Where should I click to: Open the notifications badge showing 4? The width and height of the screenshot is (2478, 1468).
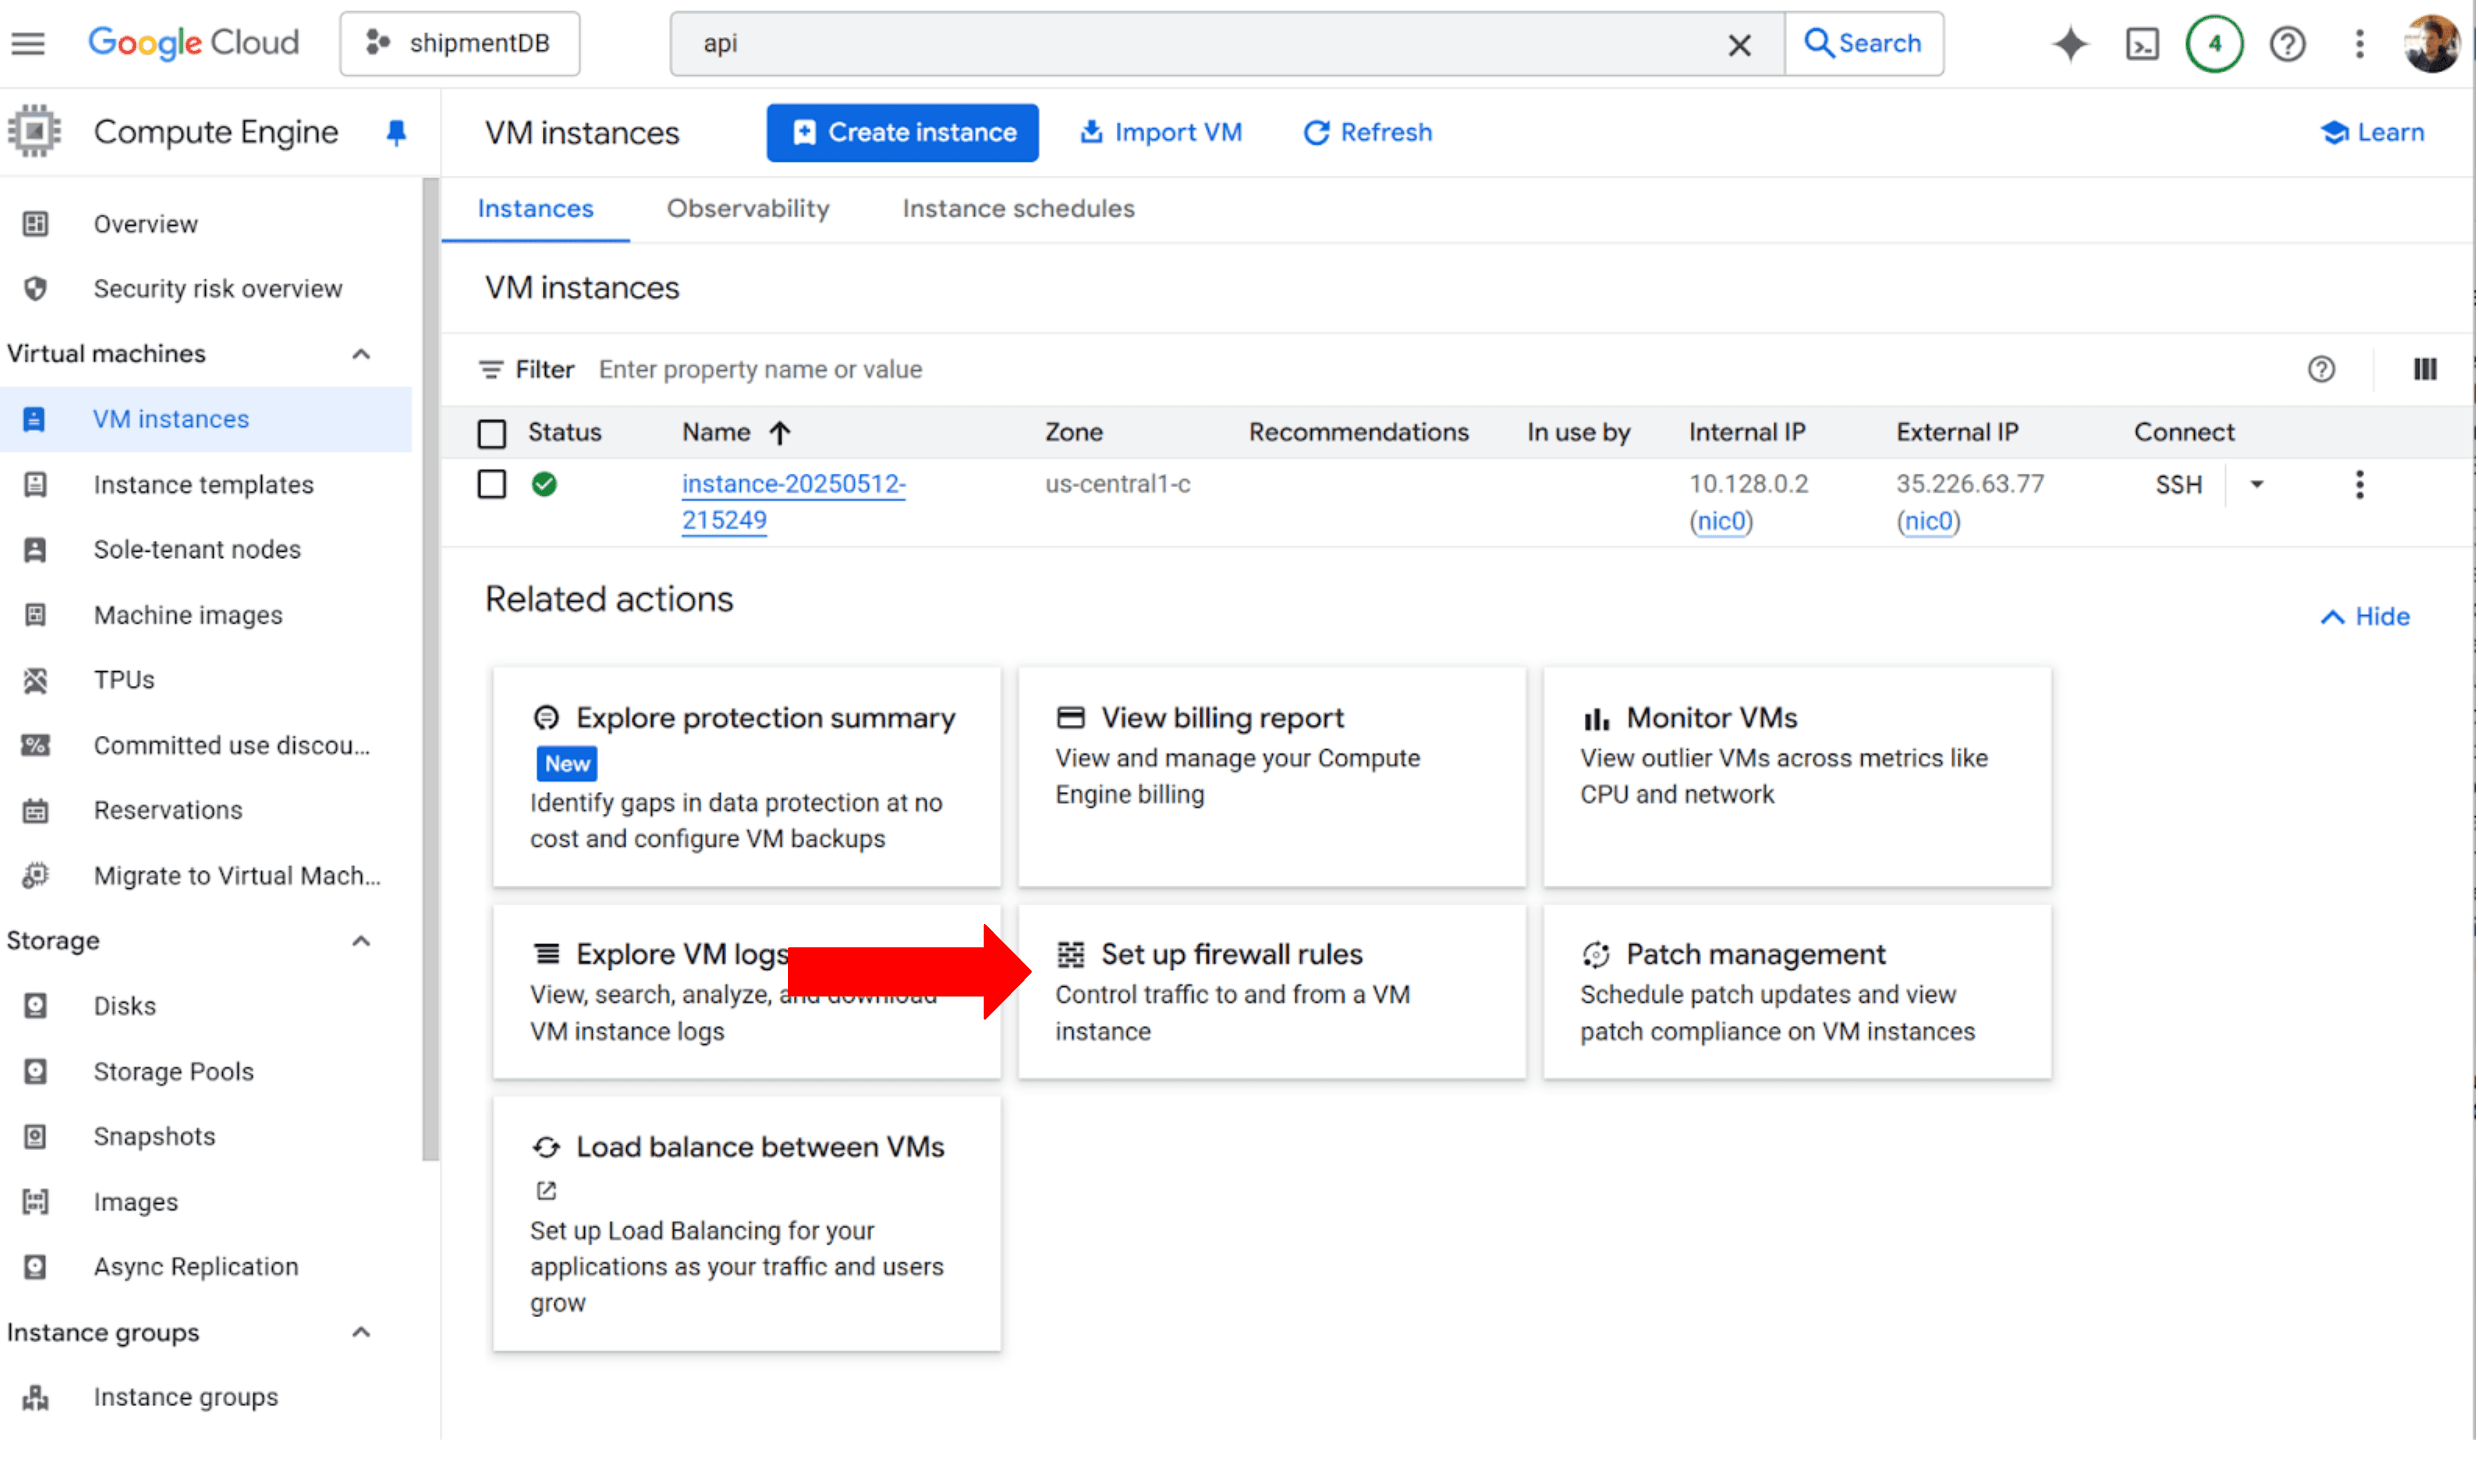[2214, 44]
